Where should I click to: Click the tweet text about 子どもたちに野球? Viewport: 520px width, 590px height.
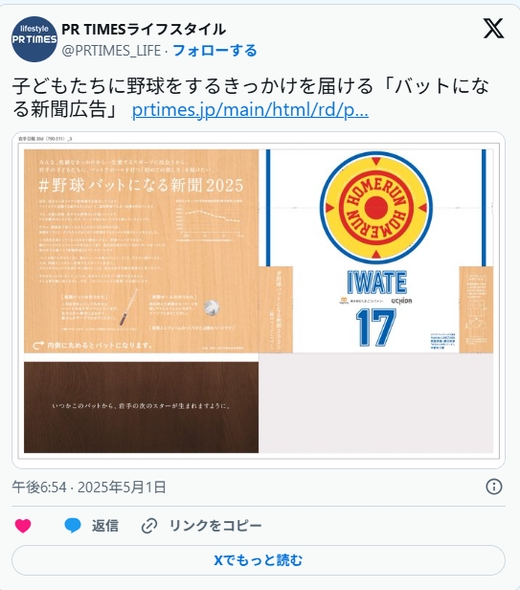click(x=251, y=97)
